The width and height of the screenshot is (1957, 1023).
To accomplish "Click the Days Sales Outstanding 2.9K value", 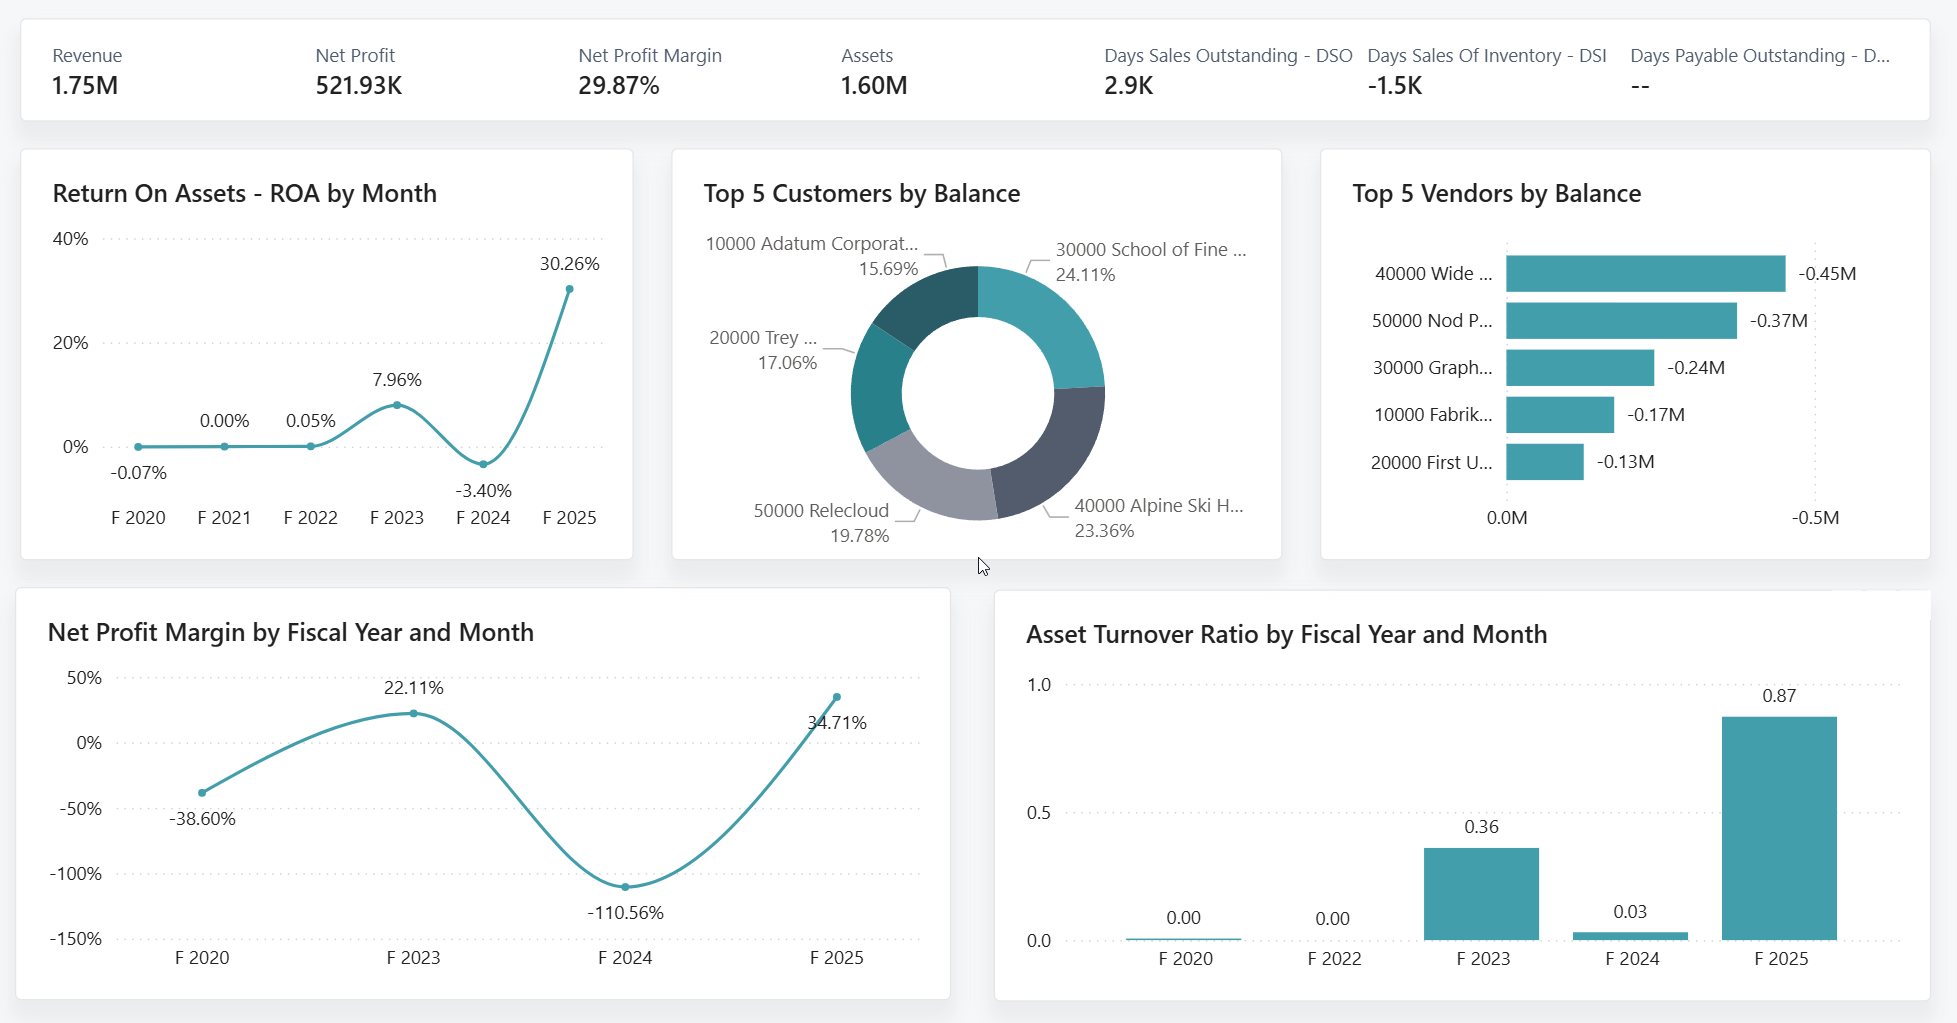I will coord(1128,86).
